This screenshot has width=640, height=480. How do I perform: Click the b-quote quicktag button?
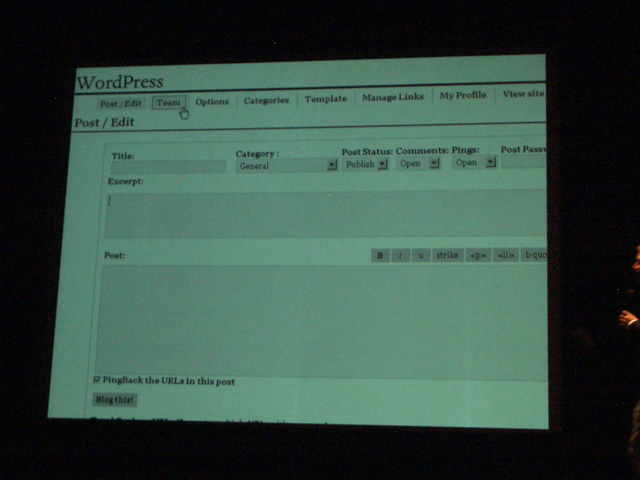[533, 255]
